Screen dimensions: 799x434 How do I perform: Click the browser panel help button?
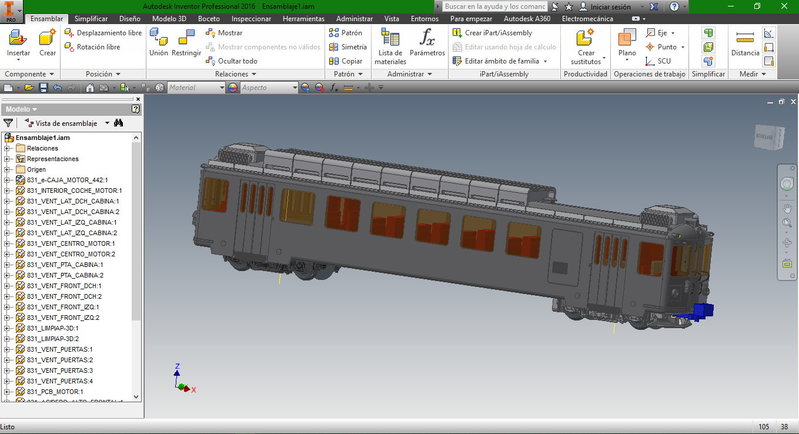coord(136,109)
